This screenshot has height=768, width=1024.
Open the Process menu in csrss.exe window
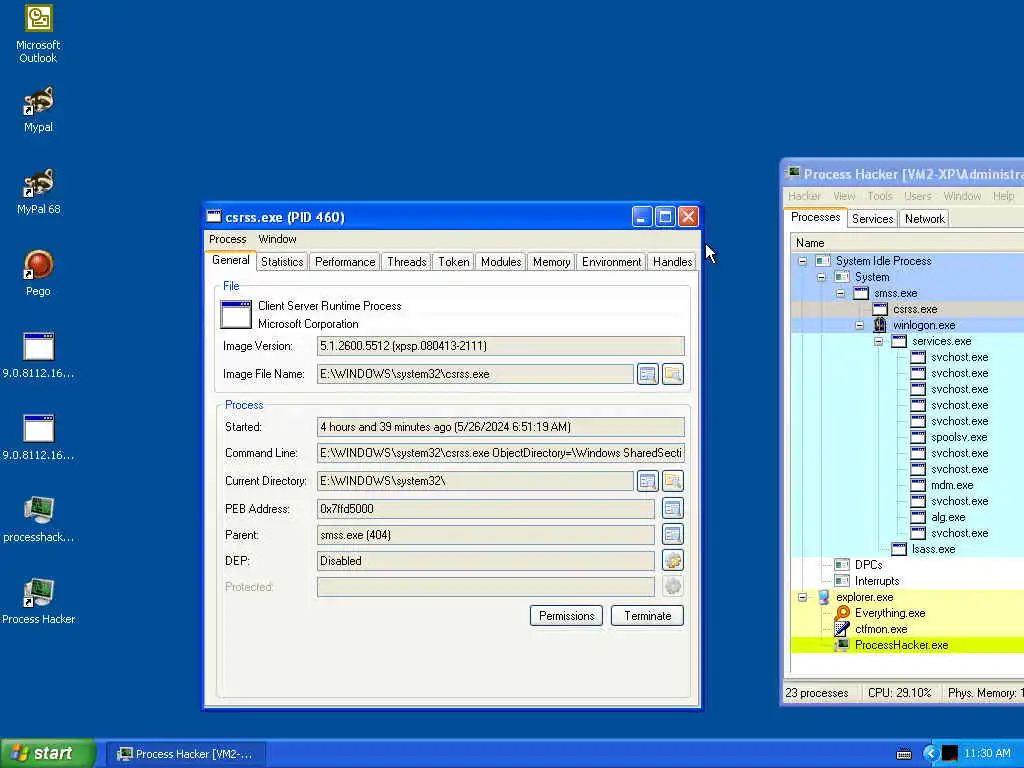point(227,239)
